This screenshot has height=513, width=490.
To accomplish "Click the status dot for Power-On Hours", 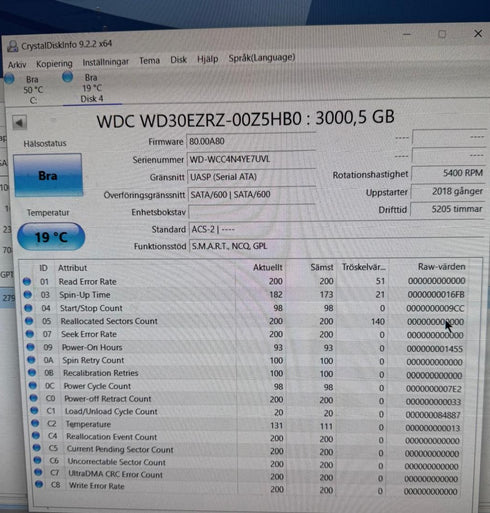I will click(31, 347).
